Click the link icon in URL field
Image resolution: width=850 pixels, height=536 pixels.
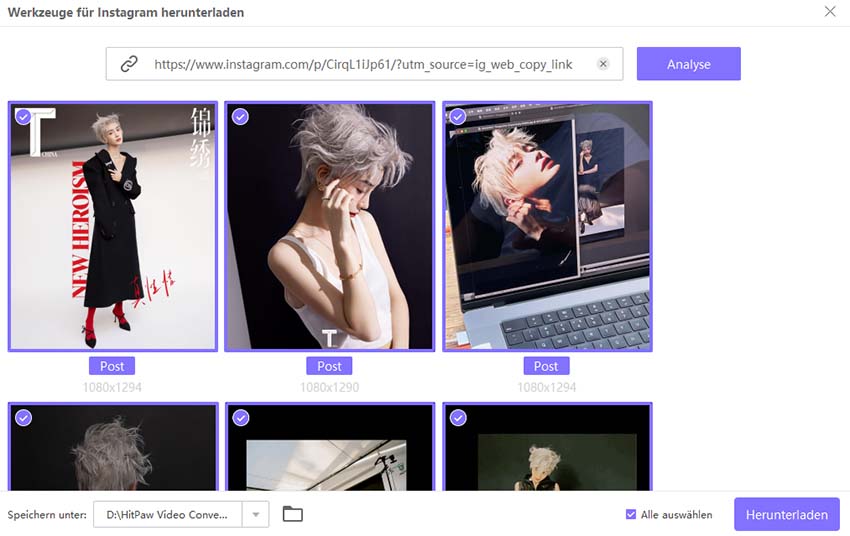click(x=129, y=64)
